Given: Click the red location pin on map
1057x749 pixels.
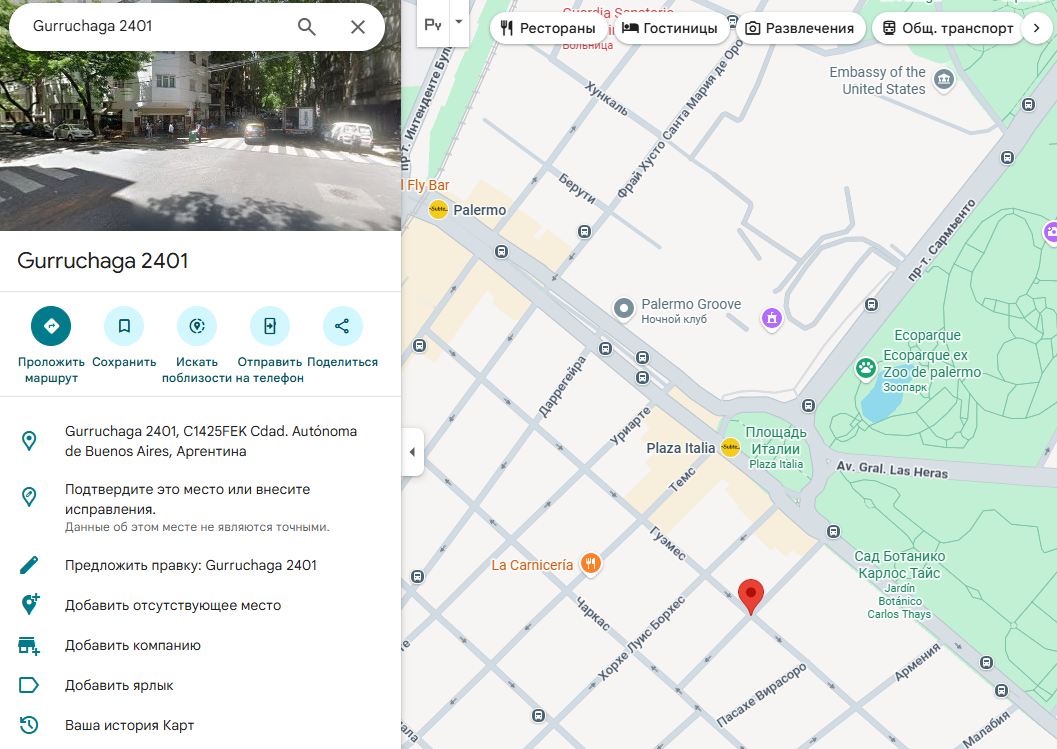Looking at the screenshot, I should [751, 595].
